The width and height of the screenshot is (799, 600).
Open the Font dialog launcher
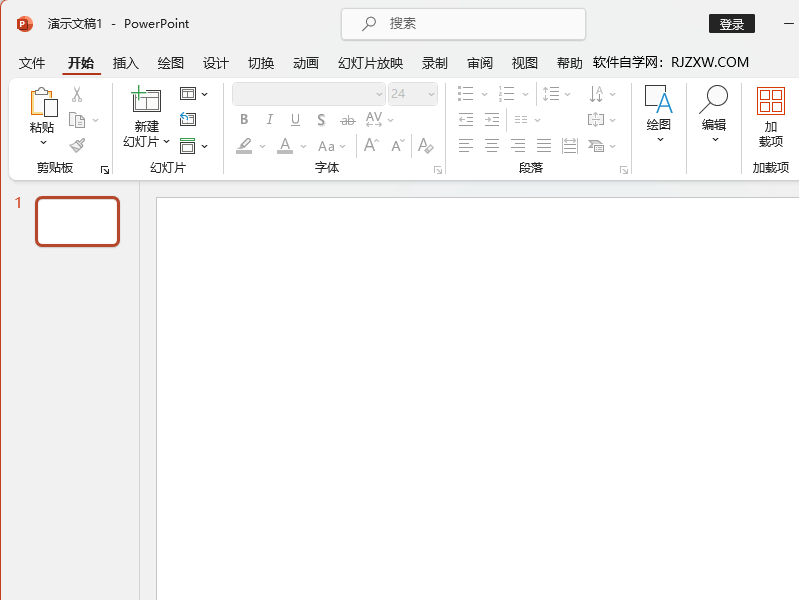pos(438,170)
